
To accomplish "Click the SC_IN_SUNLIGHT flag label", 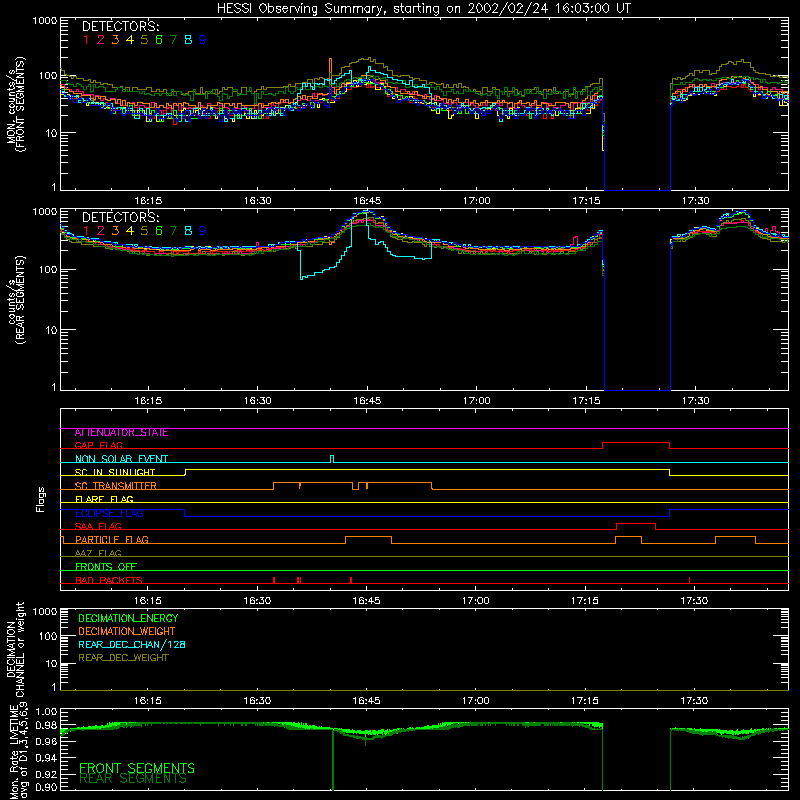I will 115,472.
